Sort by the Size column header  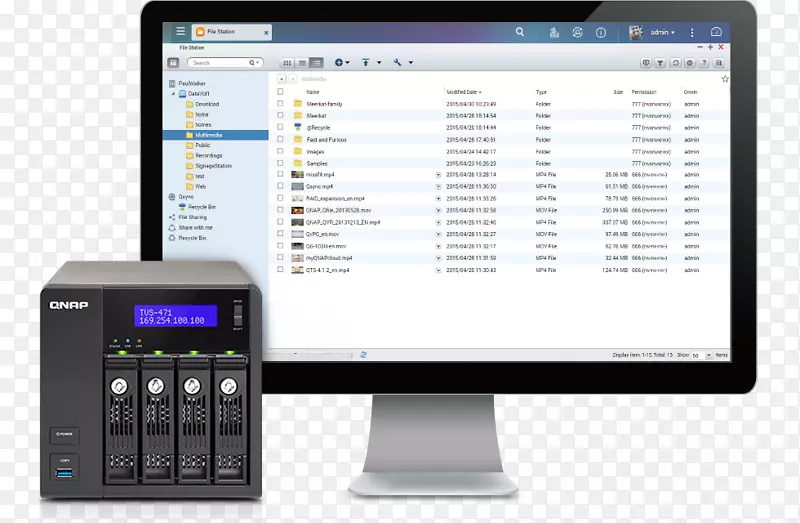pos(618,92)
